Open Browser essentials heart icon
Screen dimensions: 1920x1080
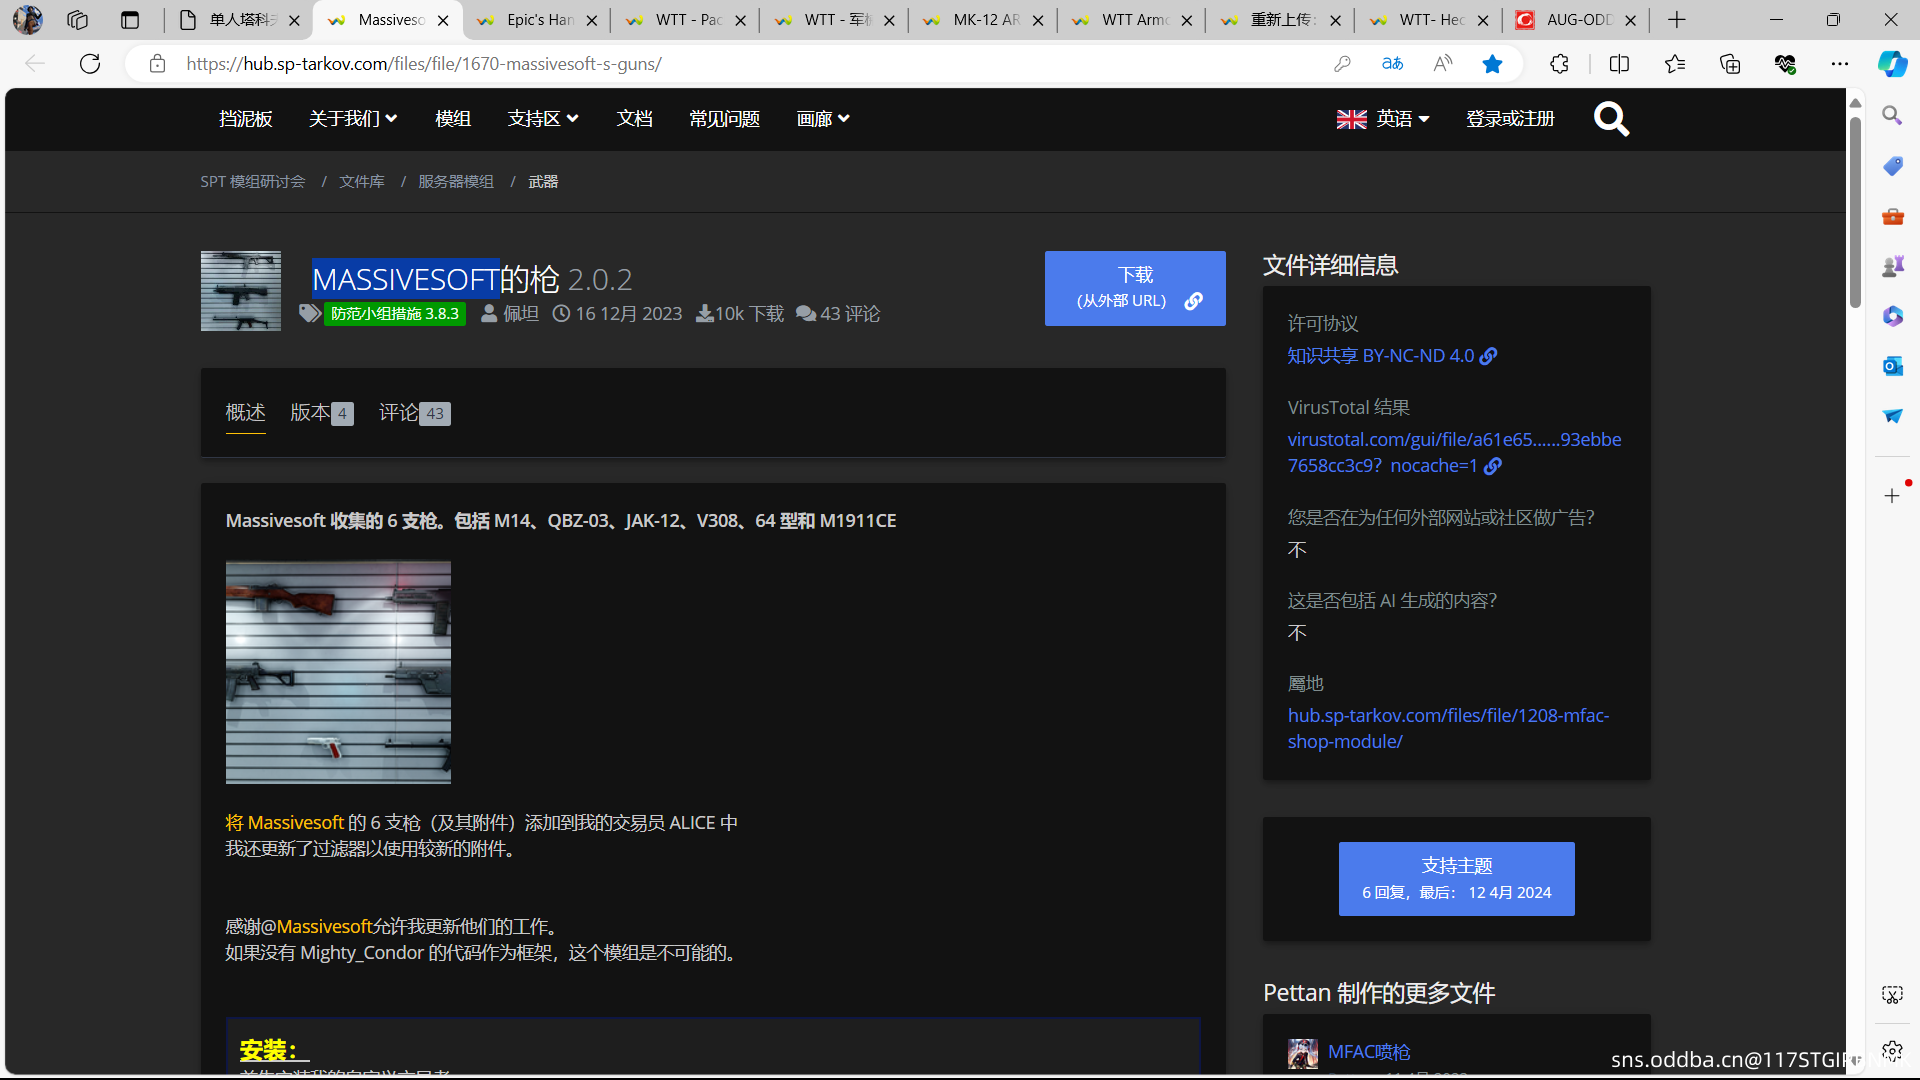[1786, 63]
